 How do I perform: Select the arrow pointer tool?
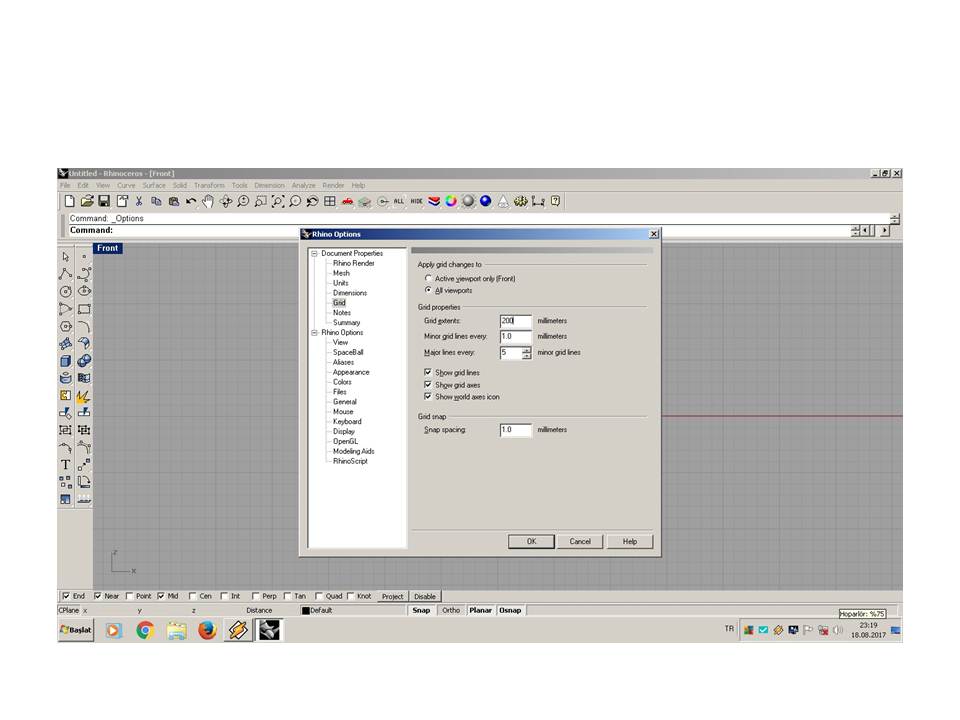(x=66, y=257)
